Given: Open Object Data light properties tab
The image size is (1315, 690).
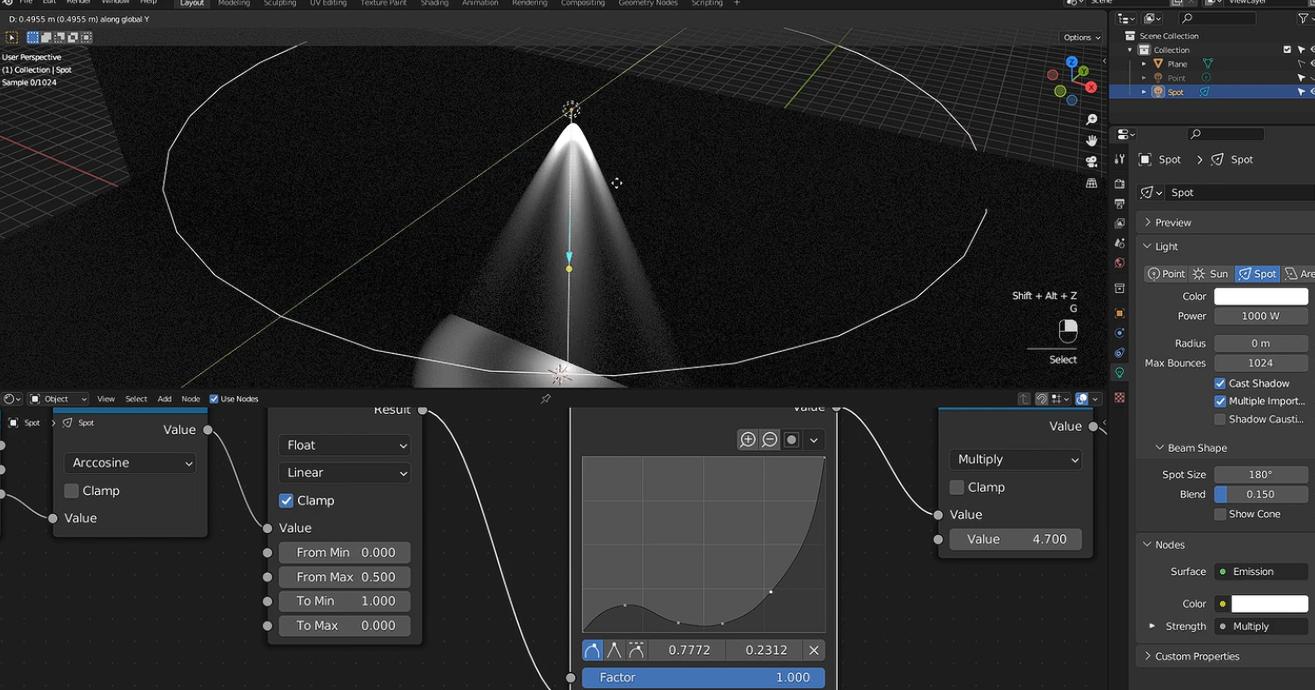Looking at the screenshot, I should click(x=1119, y=373).
